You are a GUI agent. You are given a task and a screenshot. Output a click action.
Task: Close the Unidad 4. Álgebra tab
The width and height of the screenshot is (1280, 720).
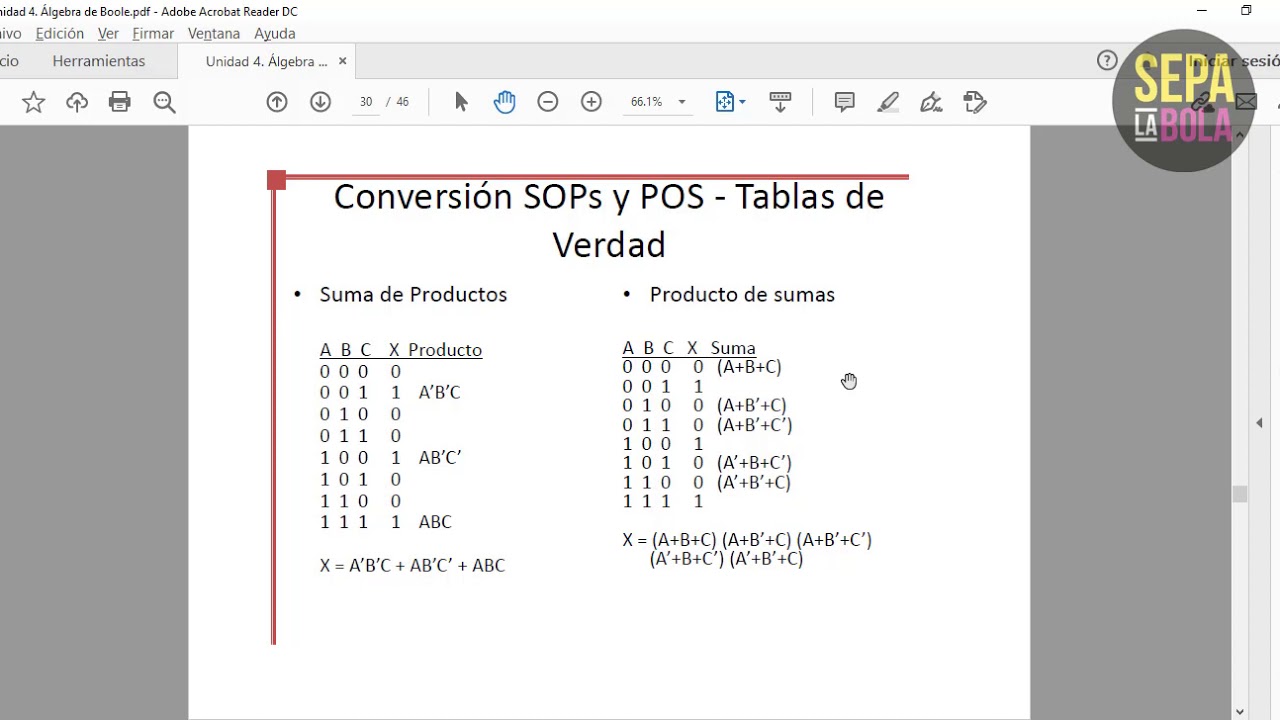pyautogui.click(x=342, y=61)
